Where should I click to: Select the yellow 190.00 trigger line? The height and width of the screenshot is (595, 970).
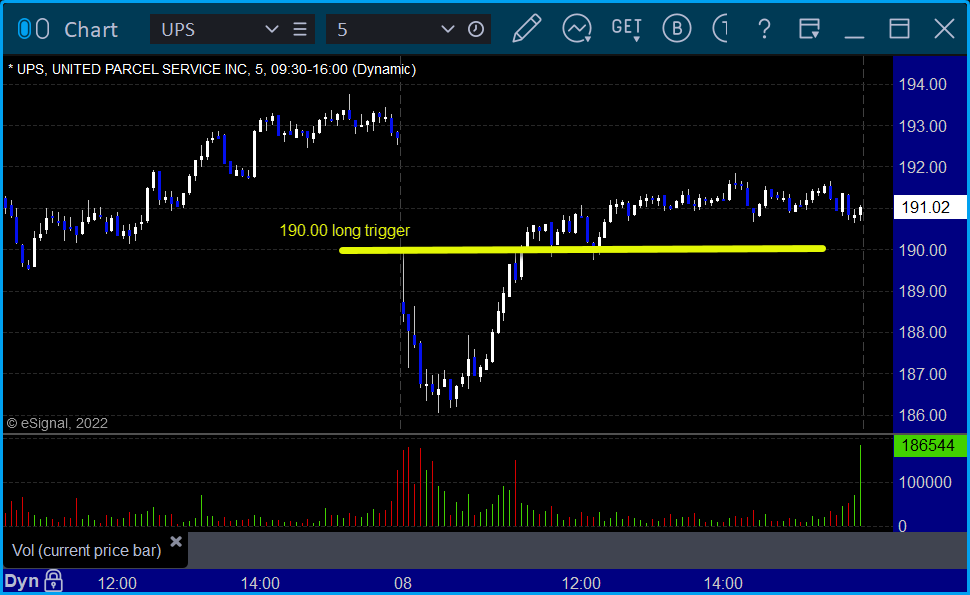[582, 249]
